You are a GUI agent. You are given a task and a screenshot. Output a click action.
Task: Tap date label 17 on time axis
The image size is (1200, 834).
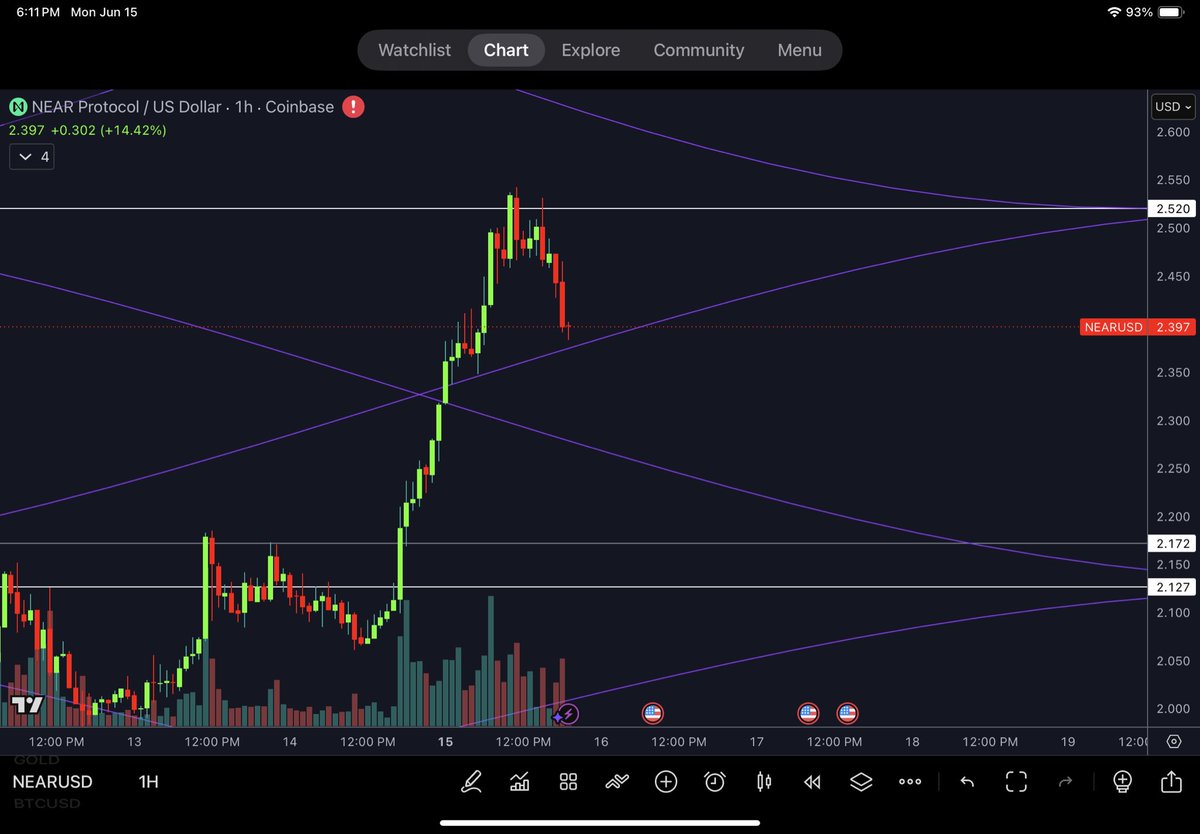tap(757, 742)
